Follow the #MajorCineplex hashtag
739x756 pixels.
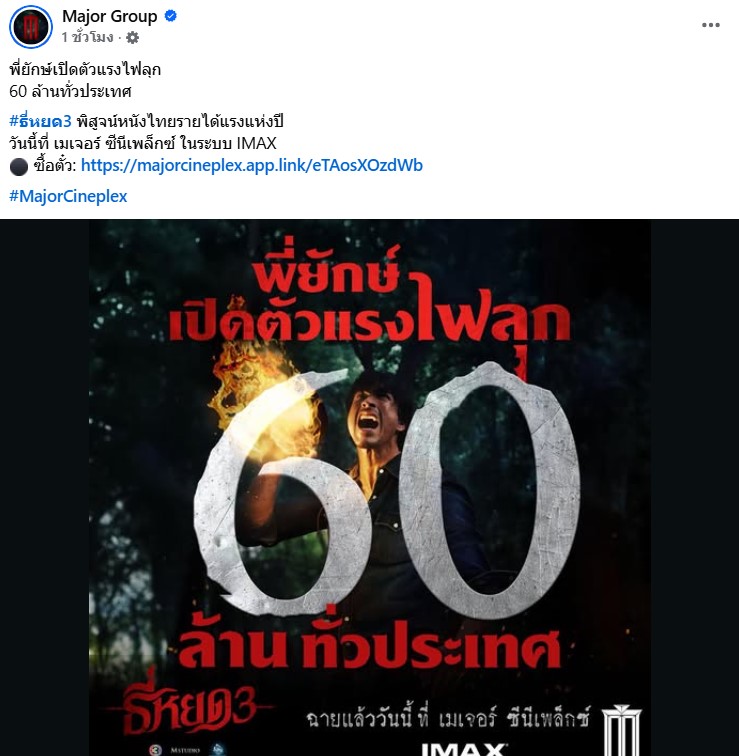click(68, 196)
